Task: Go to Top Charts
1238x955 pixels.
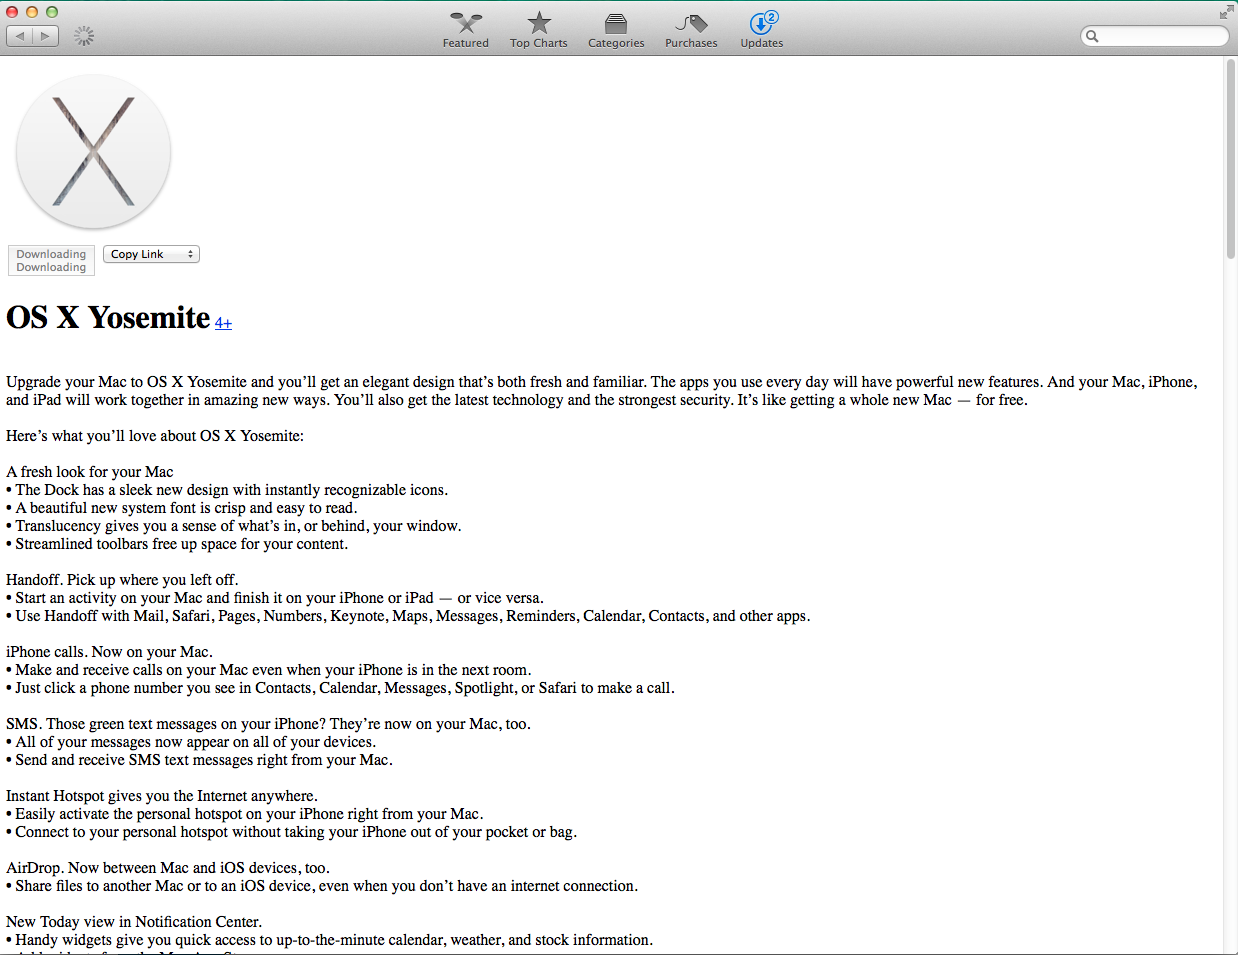Action: point(538,29)
